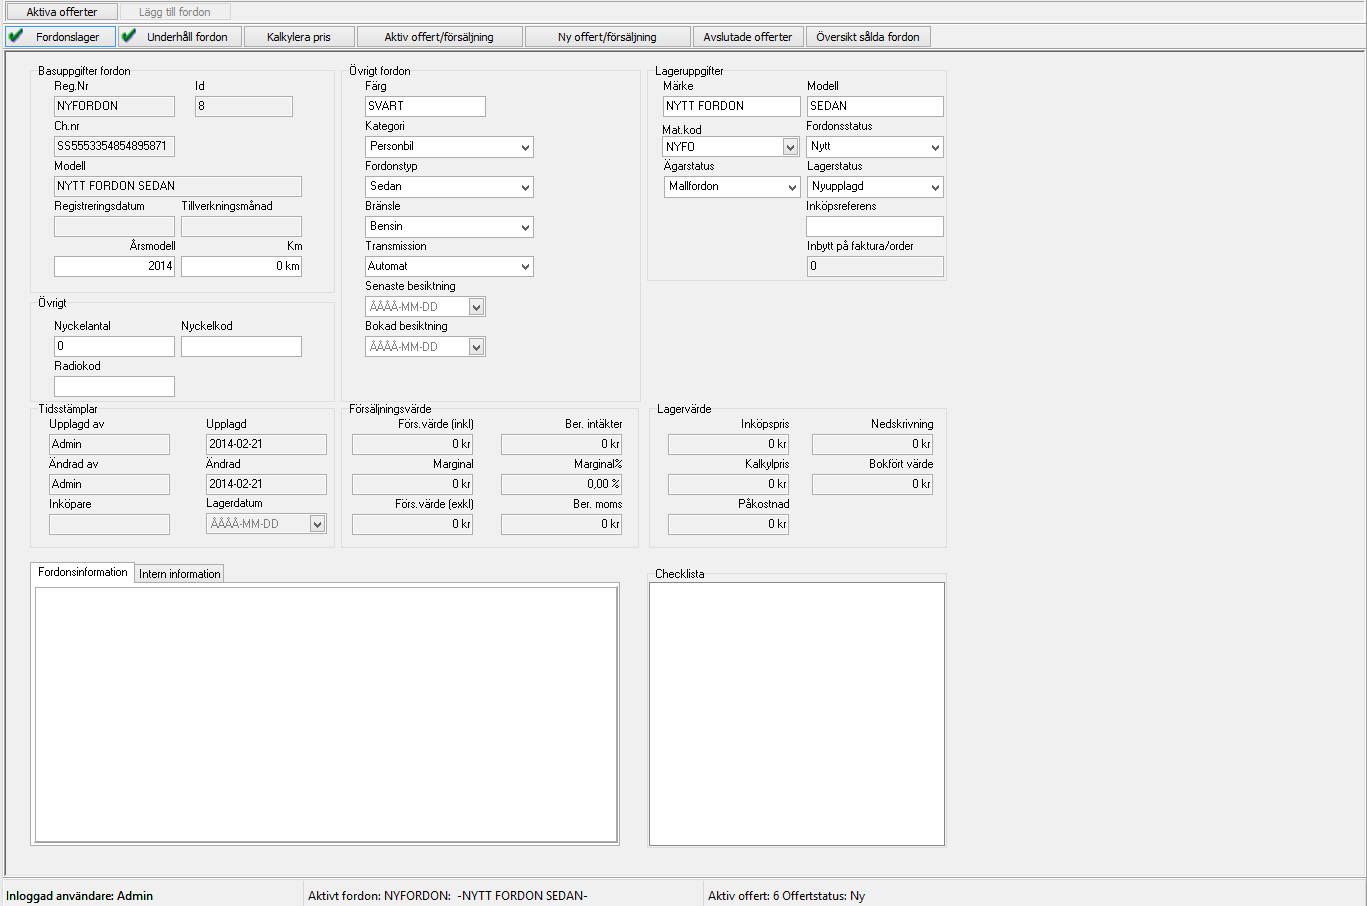Image resolution: width=1367 pixels, height=906 pixels.
Task: Click the Registreringsdatum field
Action: (114, 226)
